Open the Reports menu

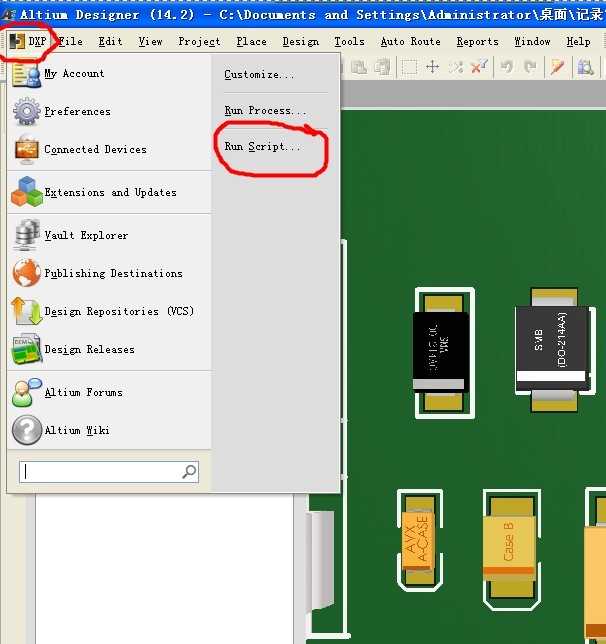tap(477, 41)
